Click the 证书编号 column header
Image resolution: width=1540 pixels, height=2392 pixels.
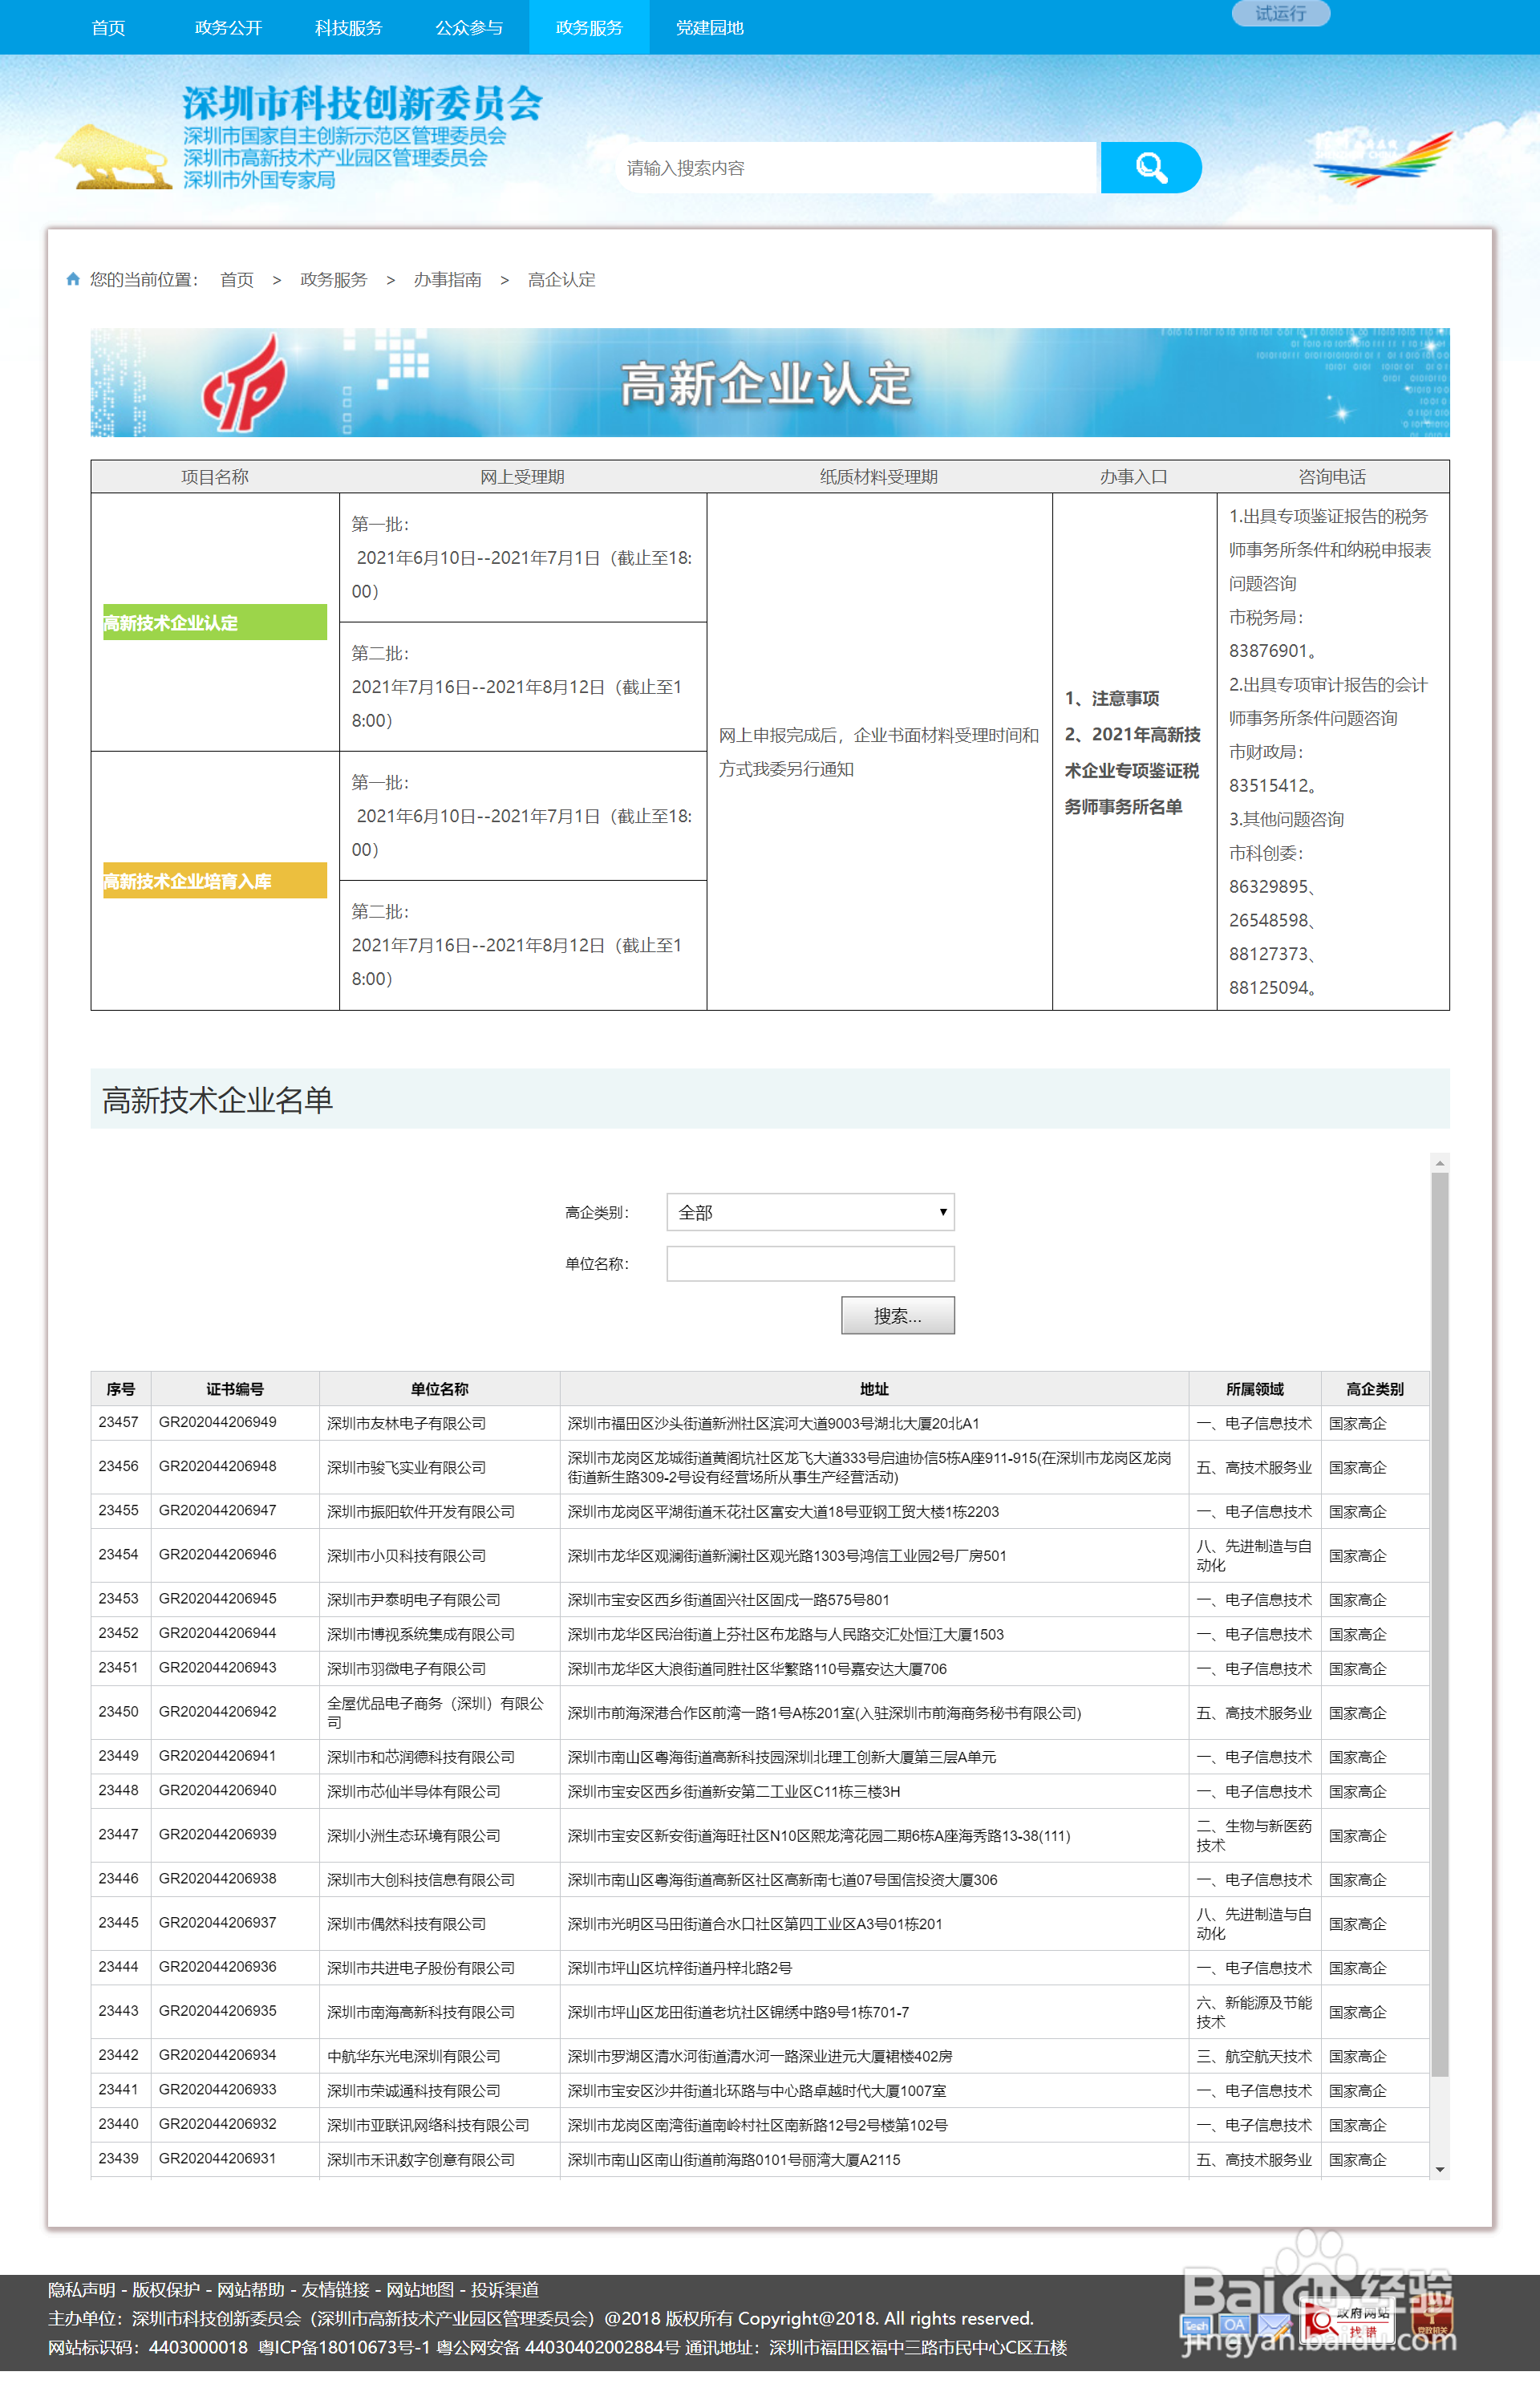[x=235, y=1389]
